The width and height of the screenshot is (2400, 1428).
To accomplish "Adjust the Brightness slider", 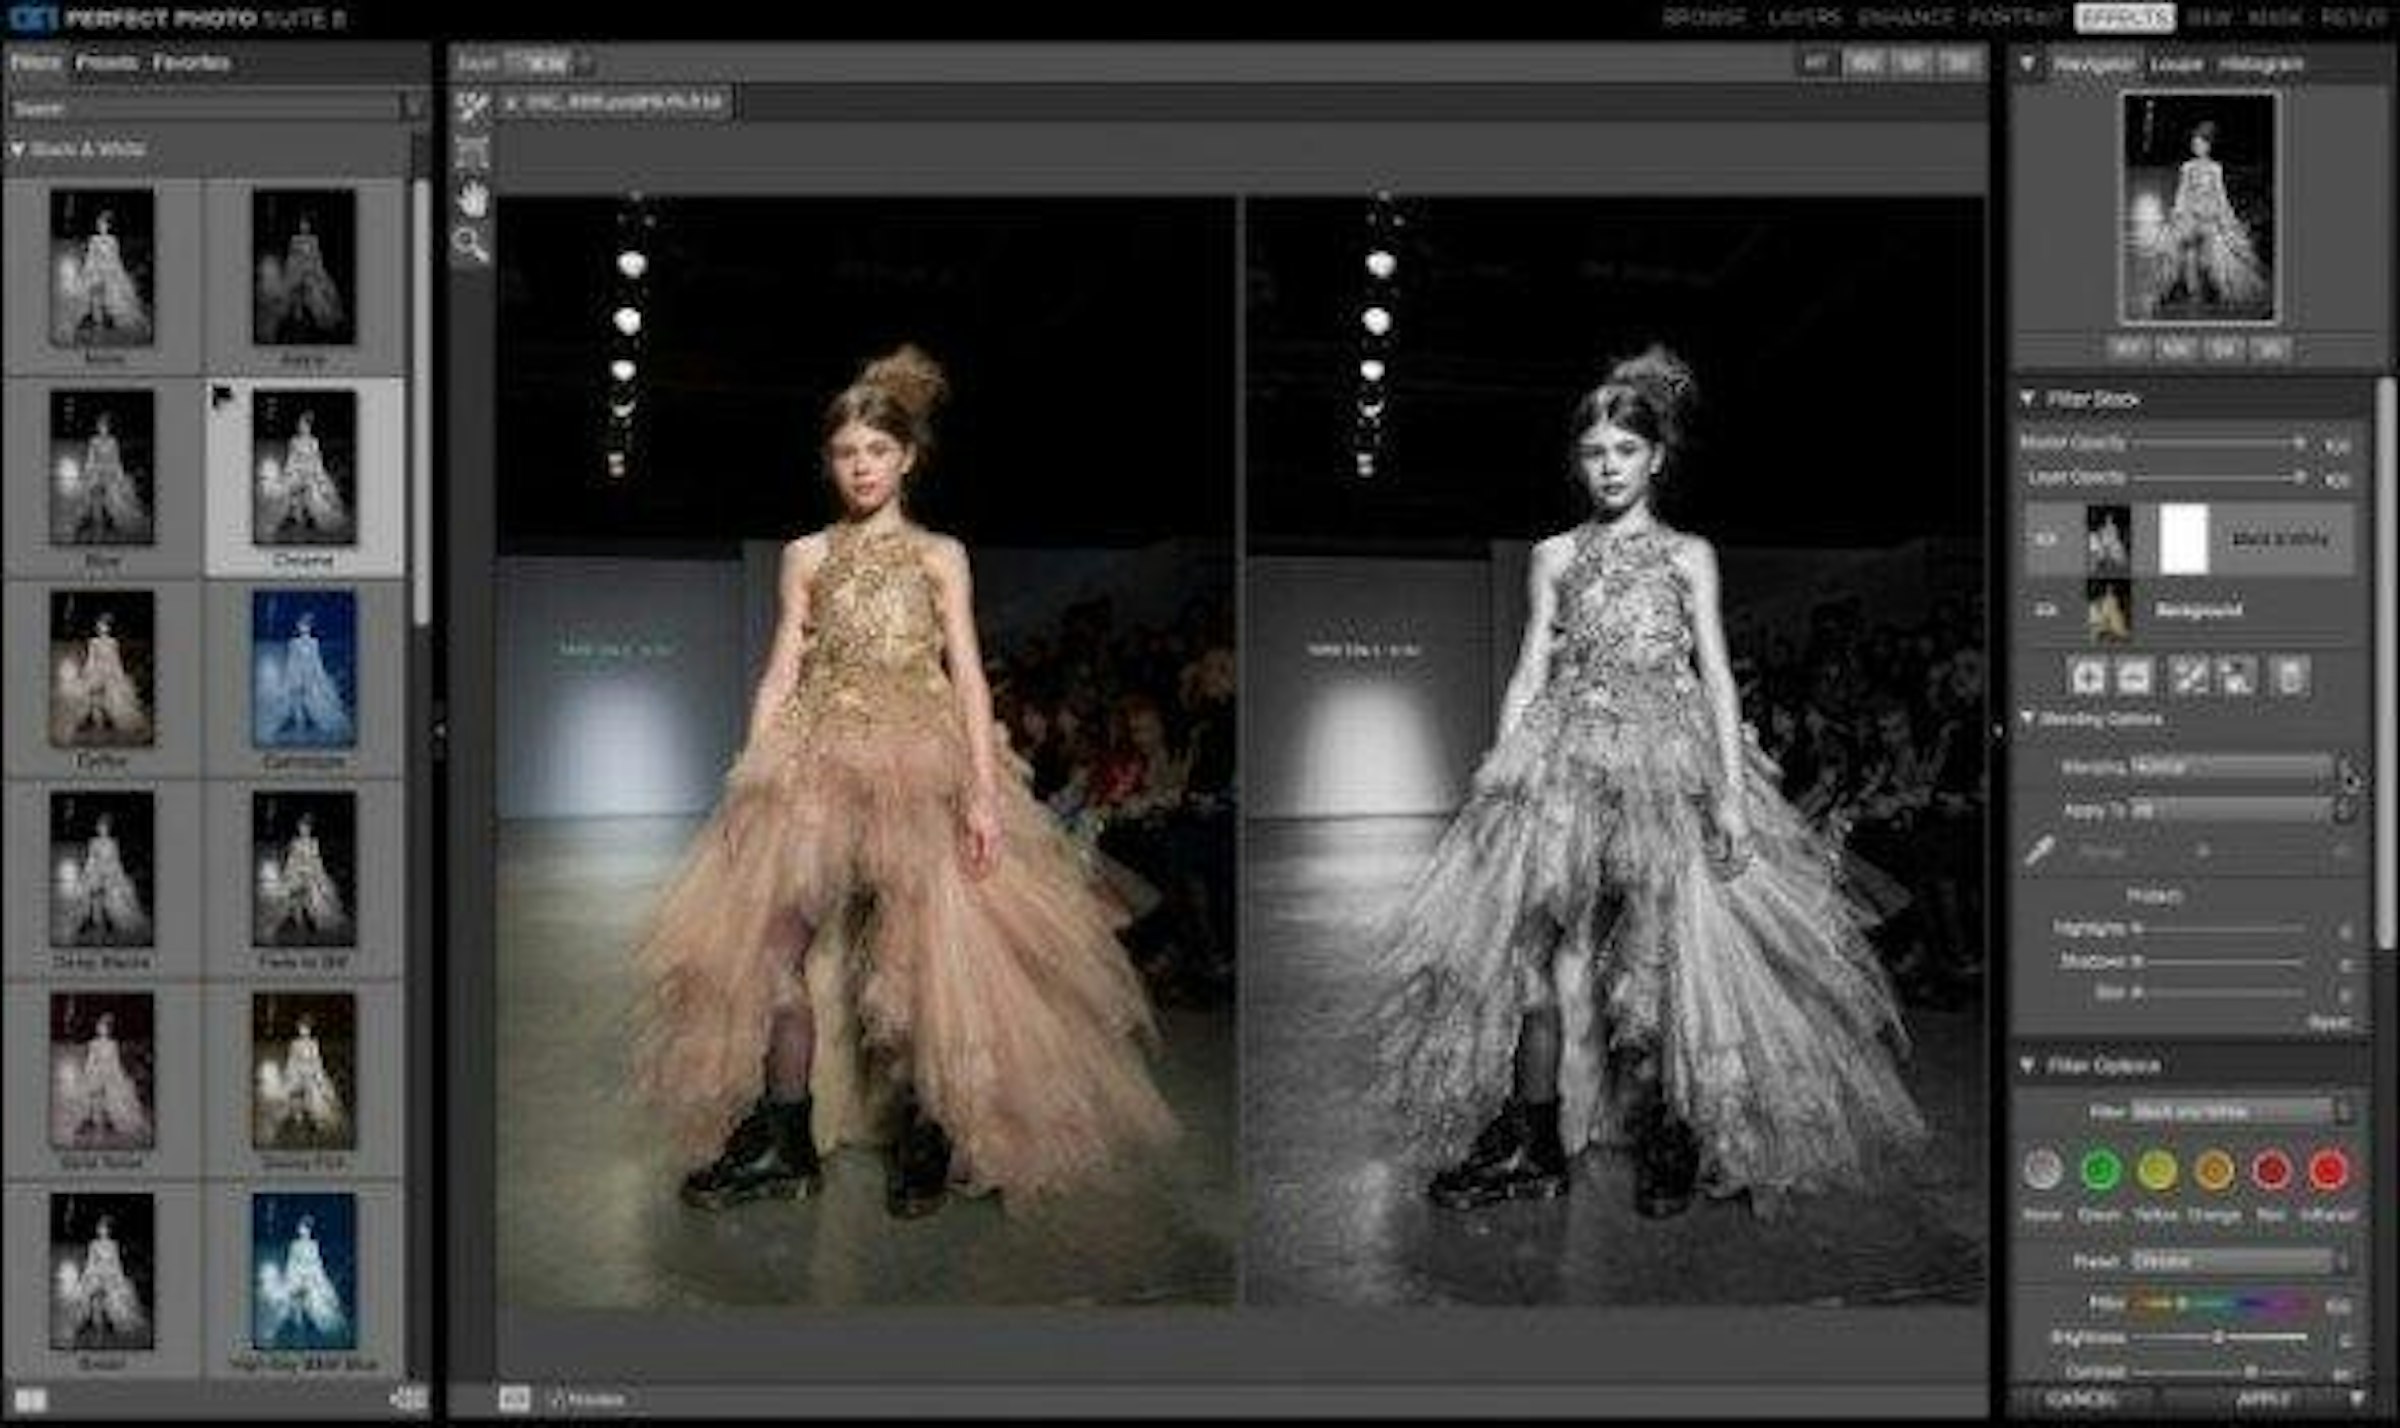I will (x=2220, y=1337).
